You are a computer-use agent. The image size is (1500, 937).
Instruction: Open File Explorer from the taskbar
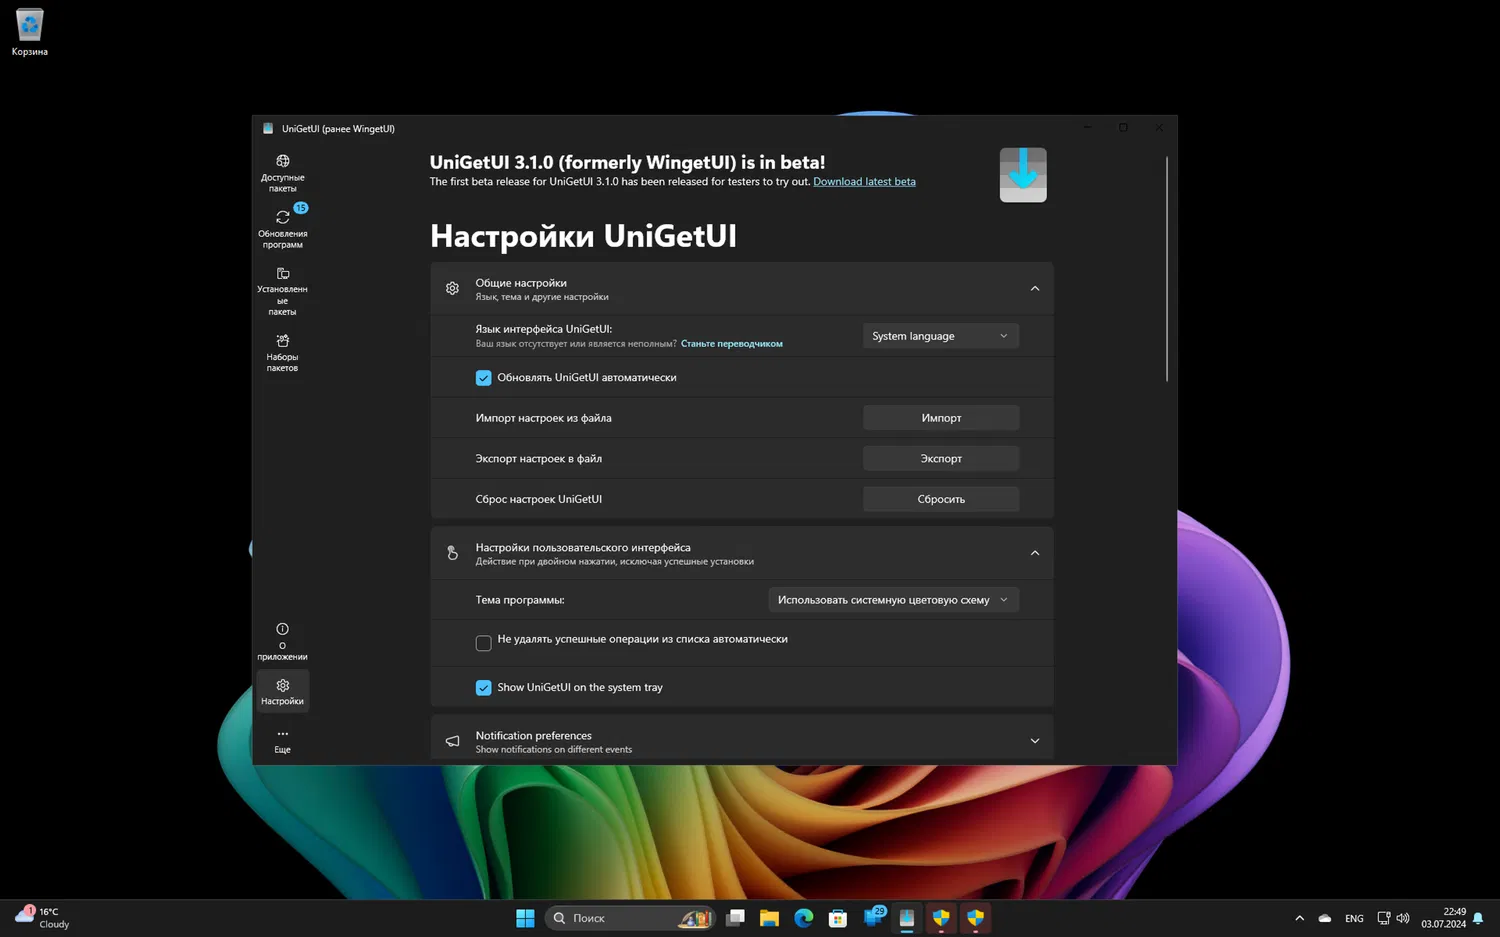pyautogui.click(x=769, y=918)
